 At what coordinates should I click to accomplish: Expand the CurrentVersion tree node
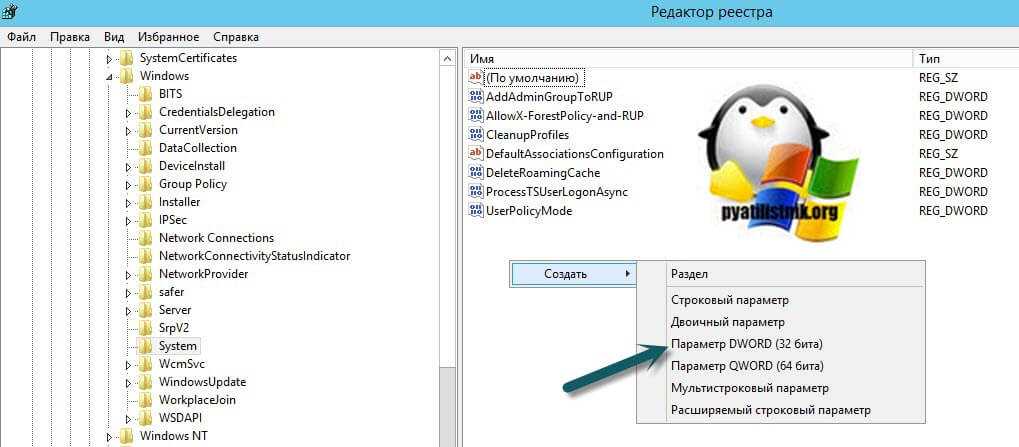(128, 130)
